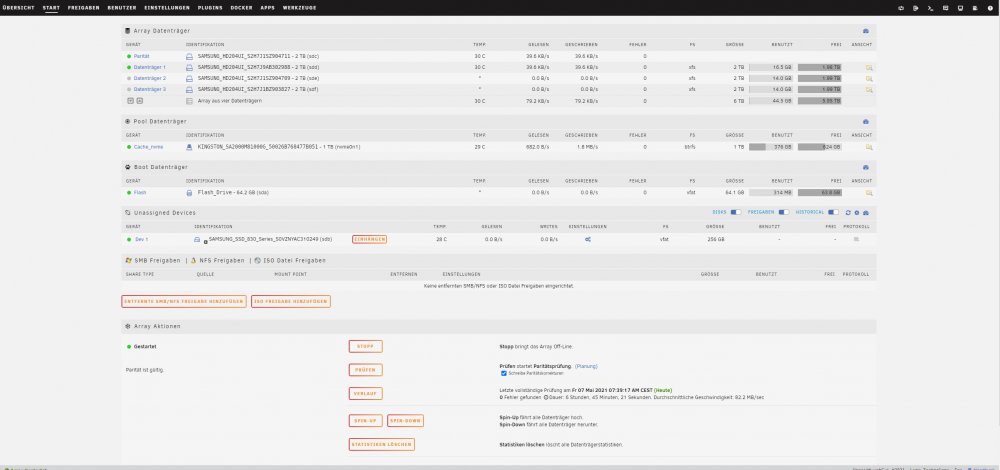This screenshot has width=1000, height=470.
Task: Toggle the Freigaben switch in Unassigned Devices
Action: coord(784,212)
